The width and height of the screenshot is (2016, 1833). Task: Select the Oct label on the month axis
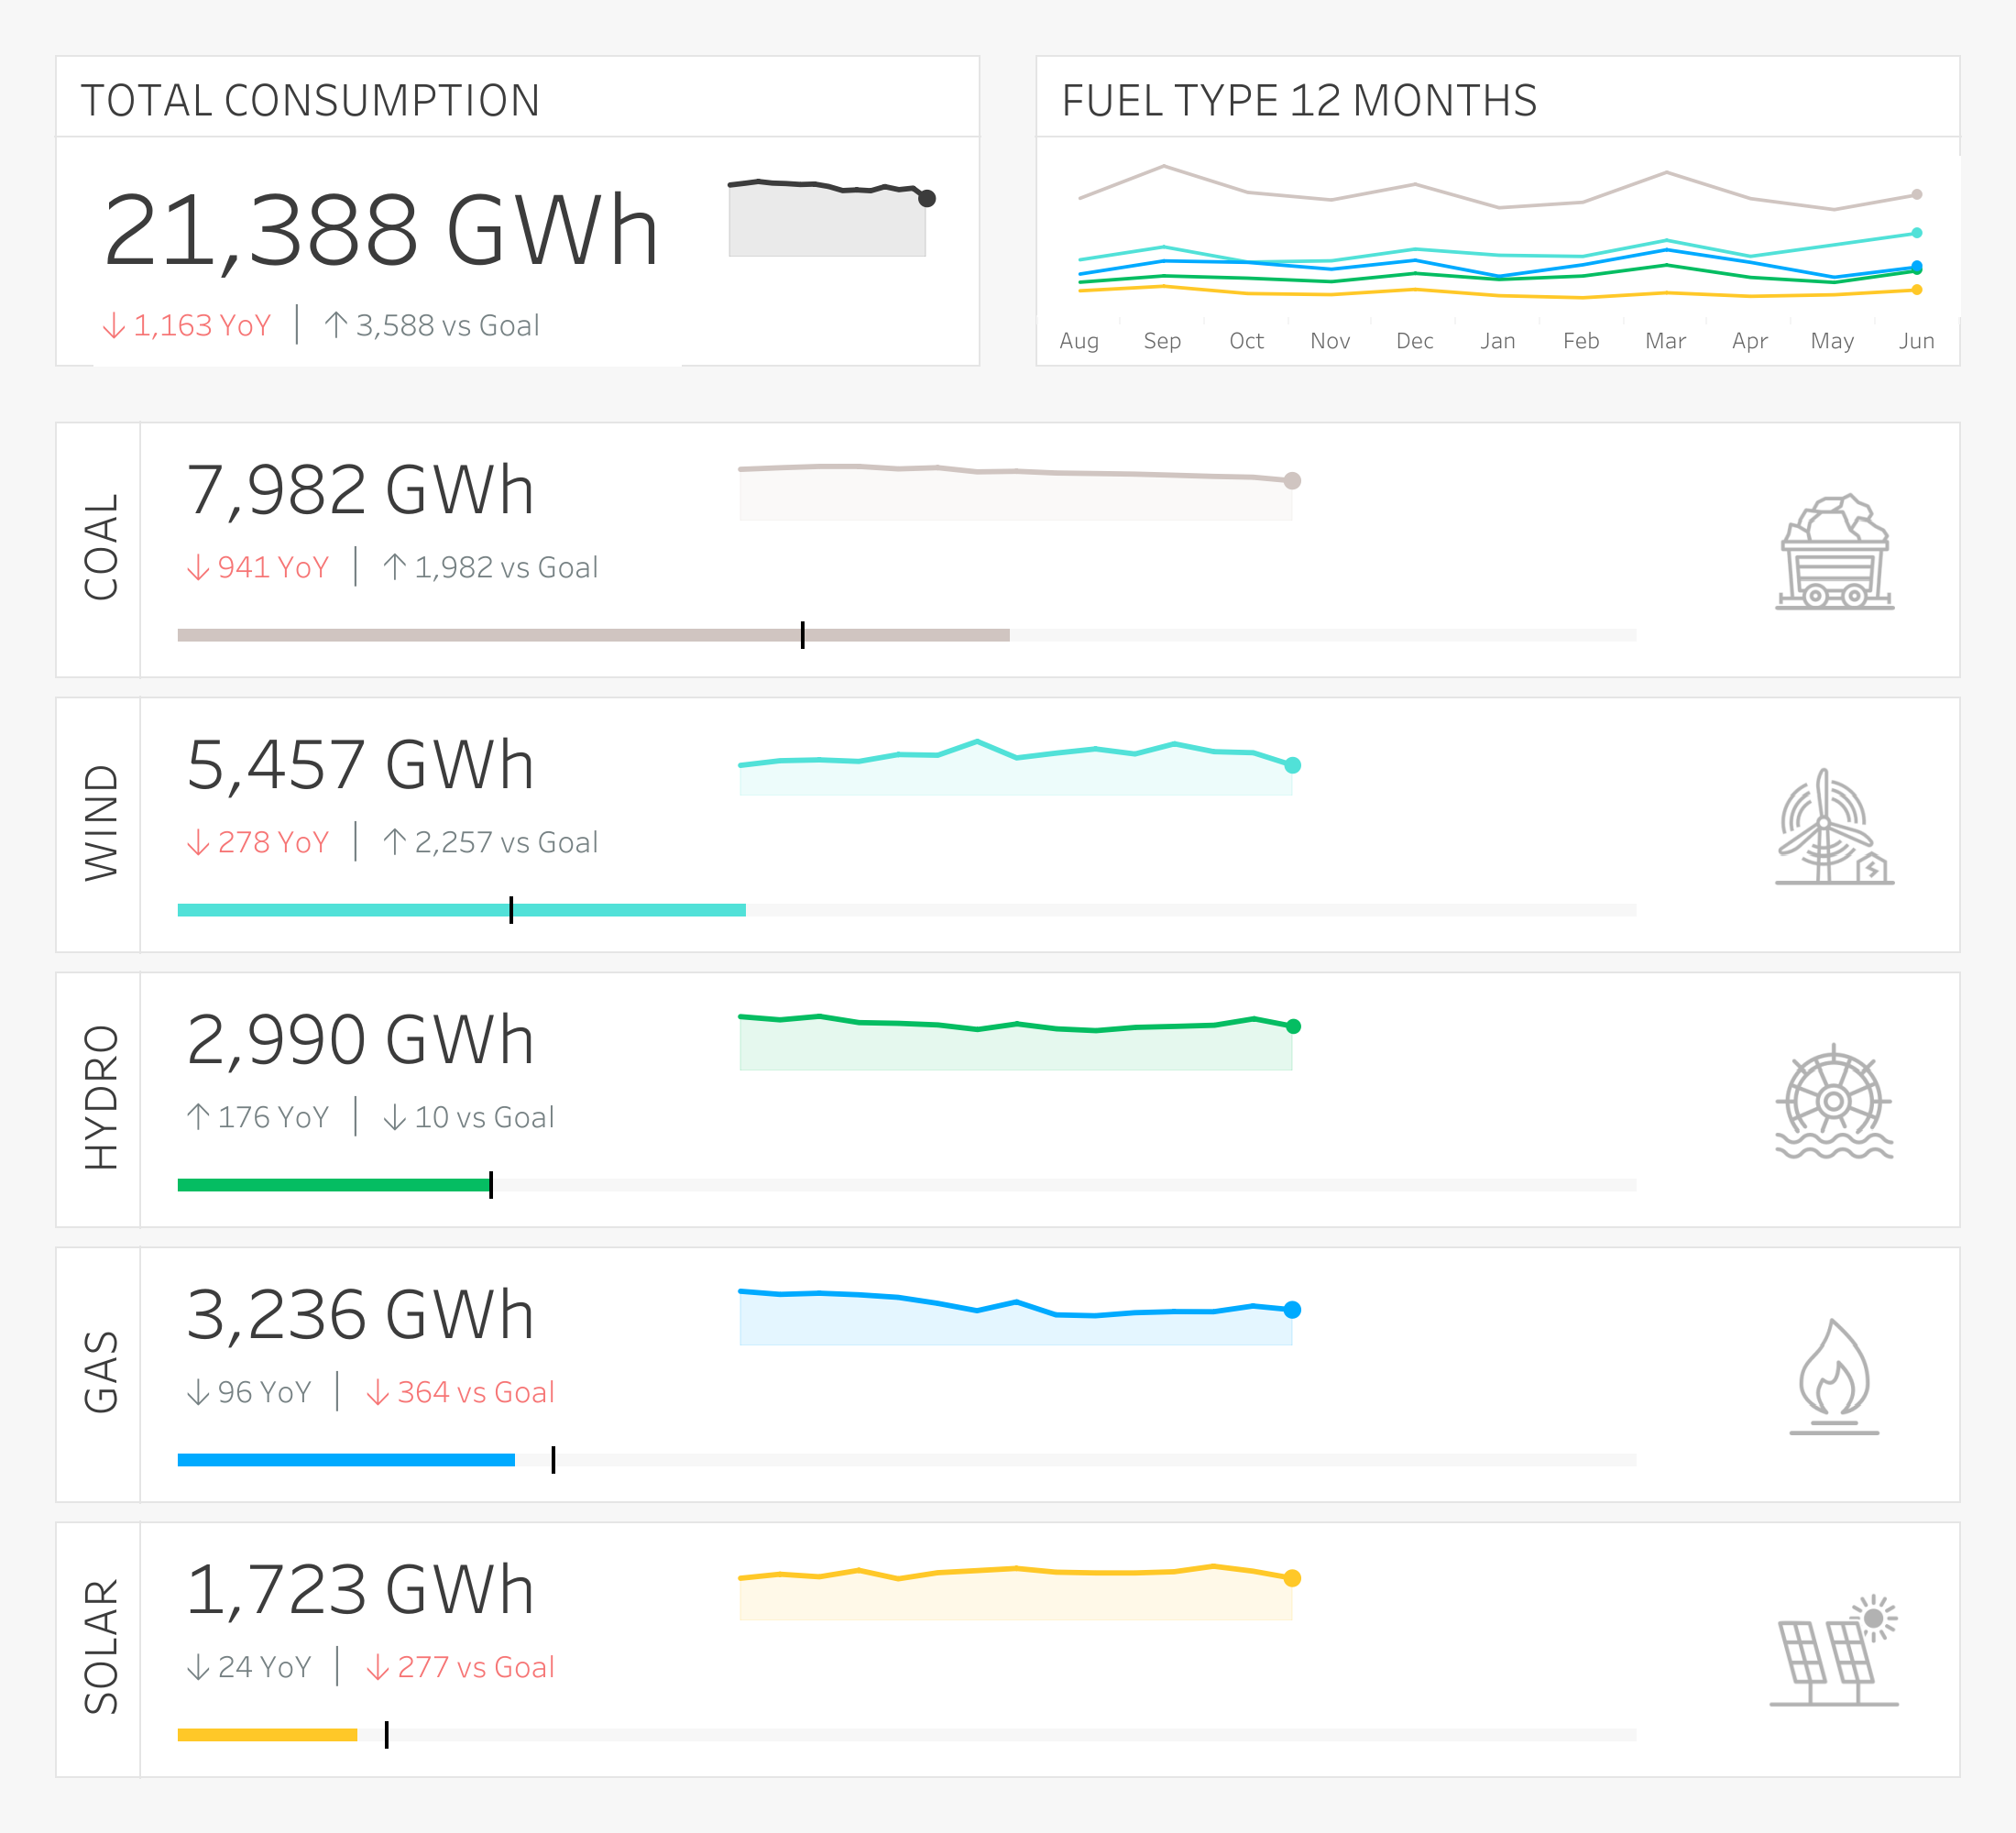click(x=1246, y=341)
